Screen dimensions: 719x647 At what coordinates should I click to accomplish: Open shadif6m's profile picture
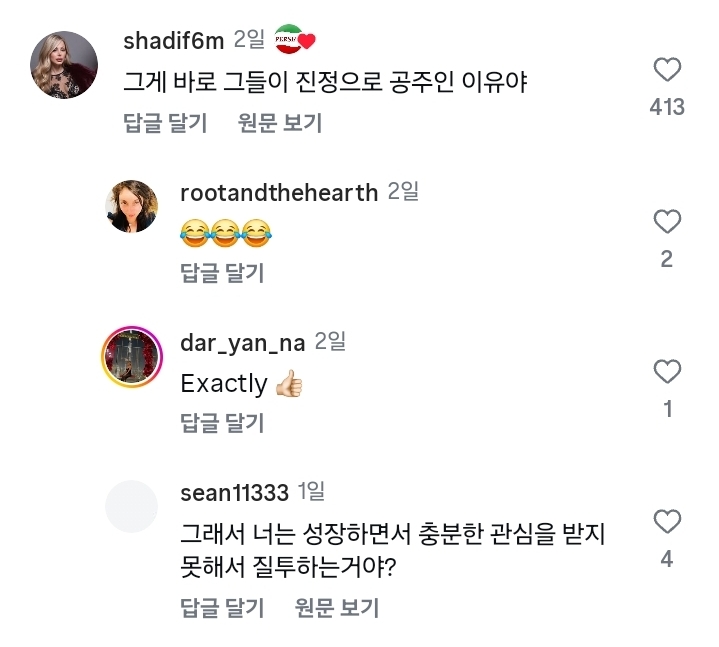[65, 65]
